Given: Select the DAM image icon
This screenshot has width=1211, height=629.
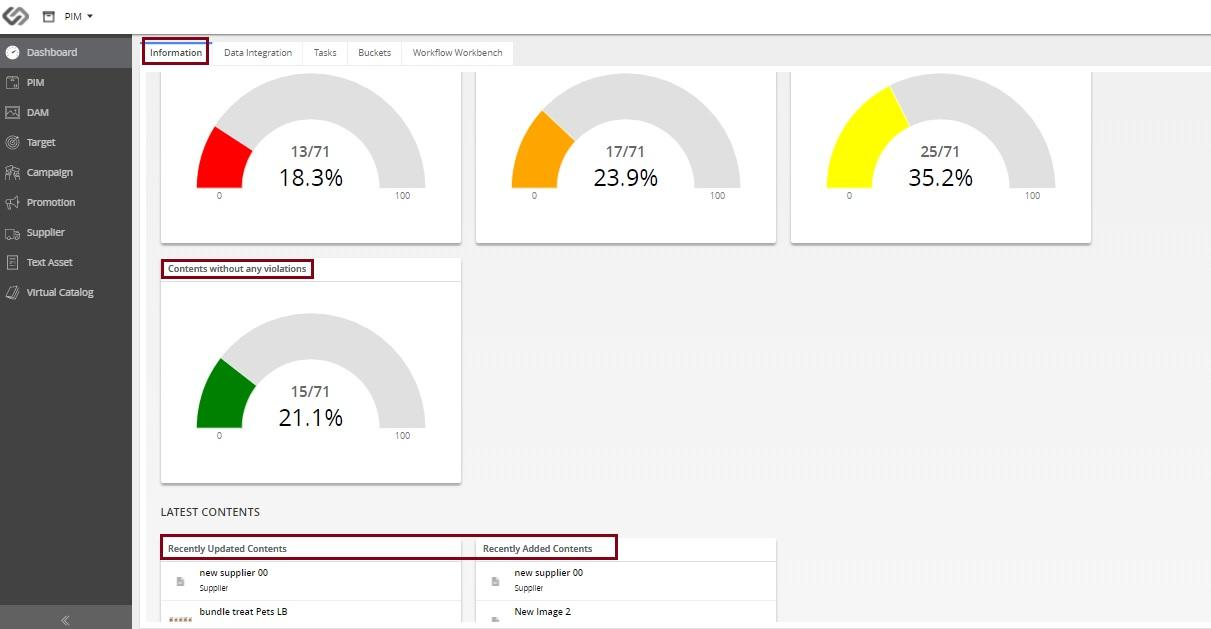Looking at the screenshot, I should coord(12,112).
